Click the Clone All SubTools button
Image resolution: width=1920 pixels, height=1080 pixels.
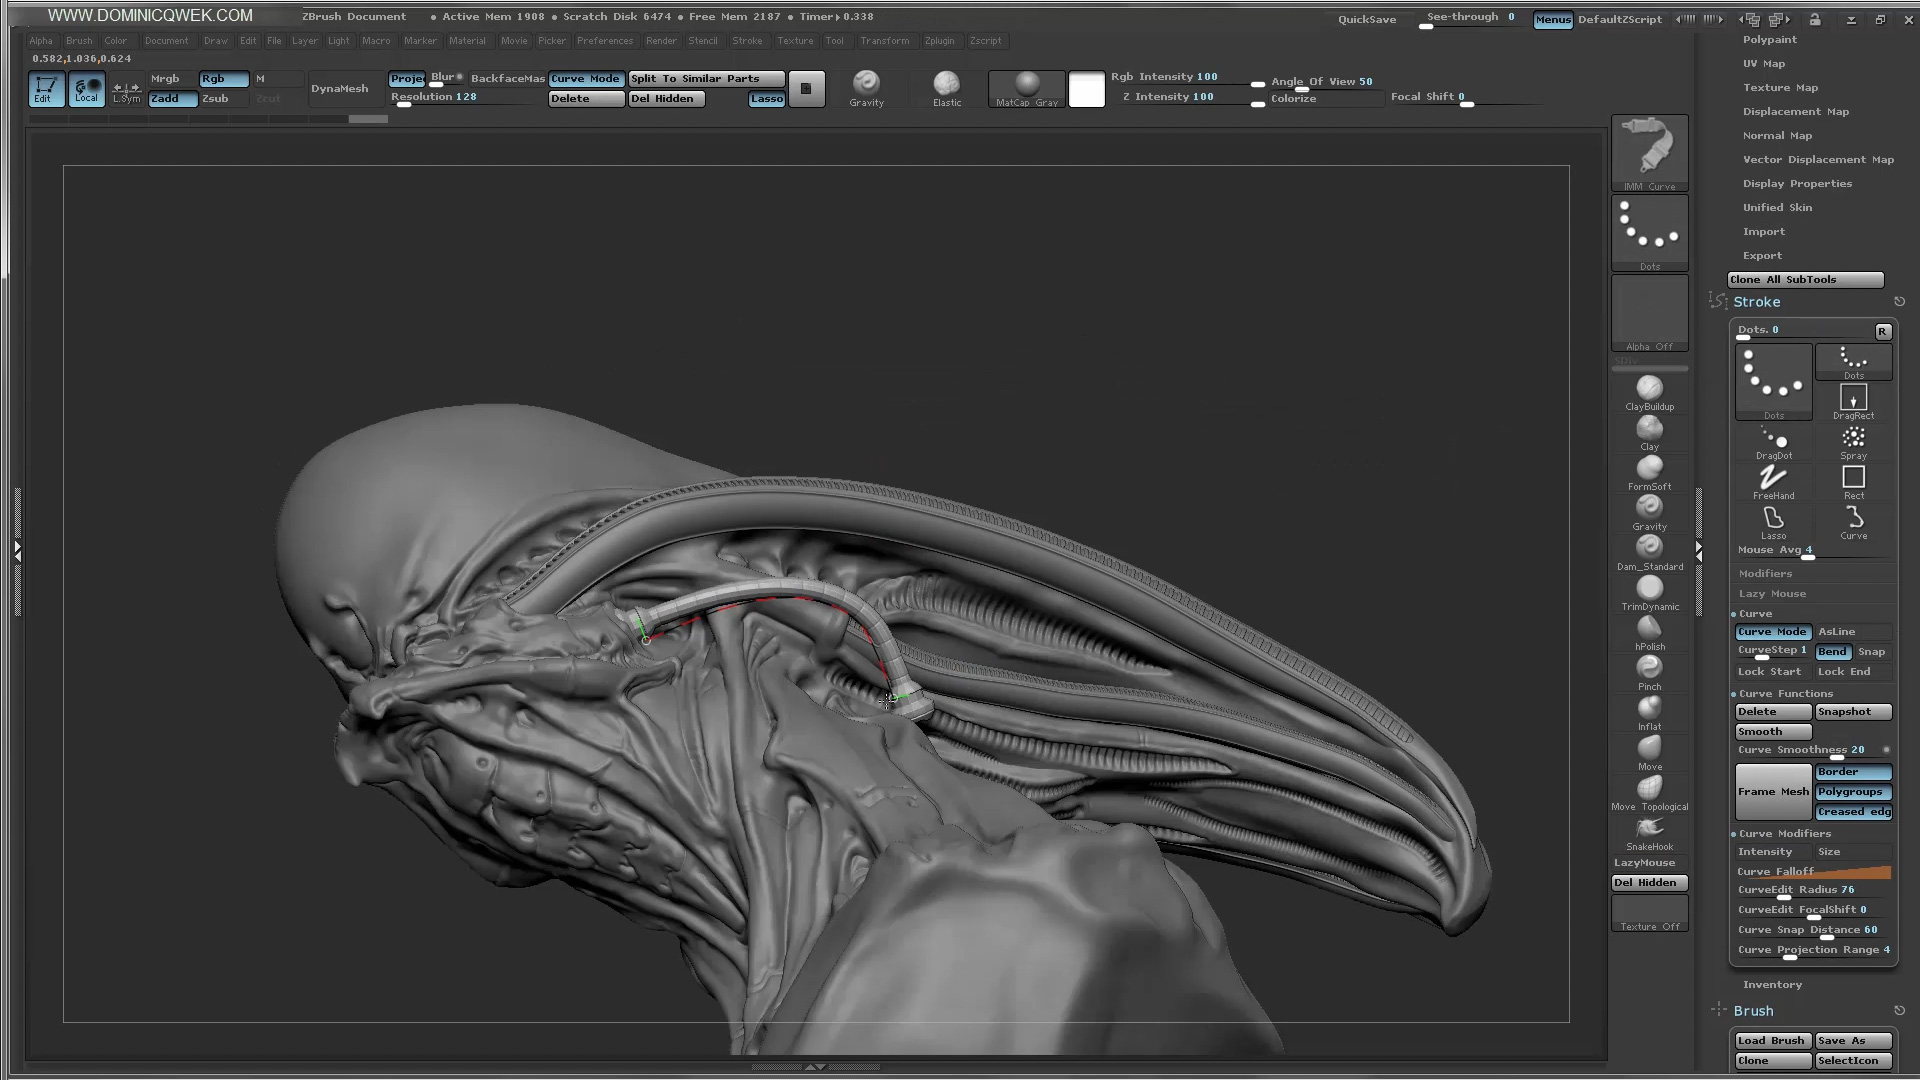1805,280
